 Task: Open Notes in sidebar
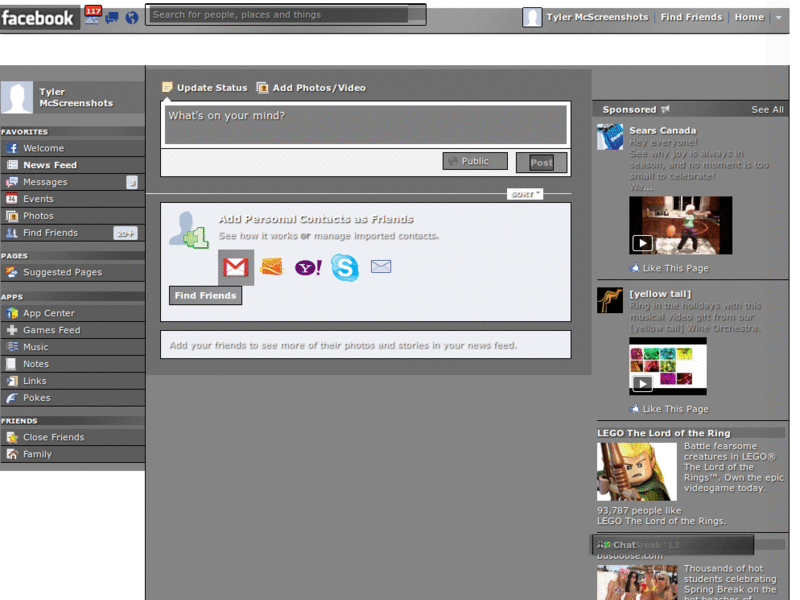click(x=73, y=363)
